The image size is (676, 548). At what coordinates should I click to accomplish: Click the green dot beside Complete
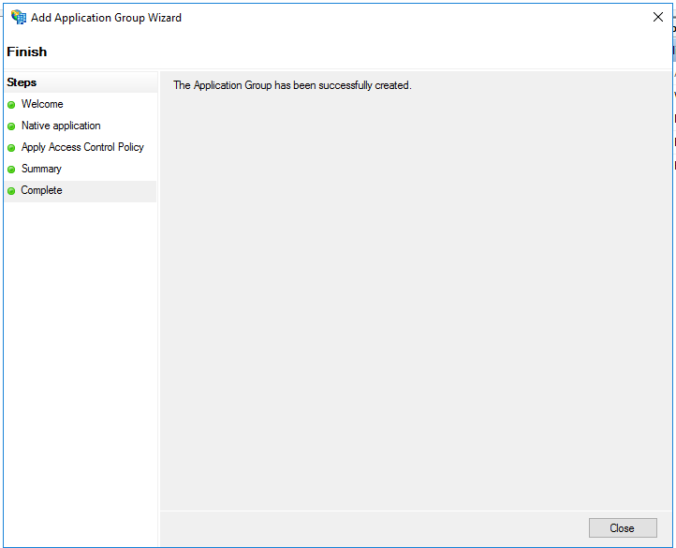(x=12, y=191)
